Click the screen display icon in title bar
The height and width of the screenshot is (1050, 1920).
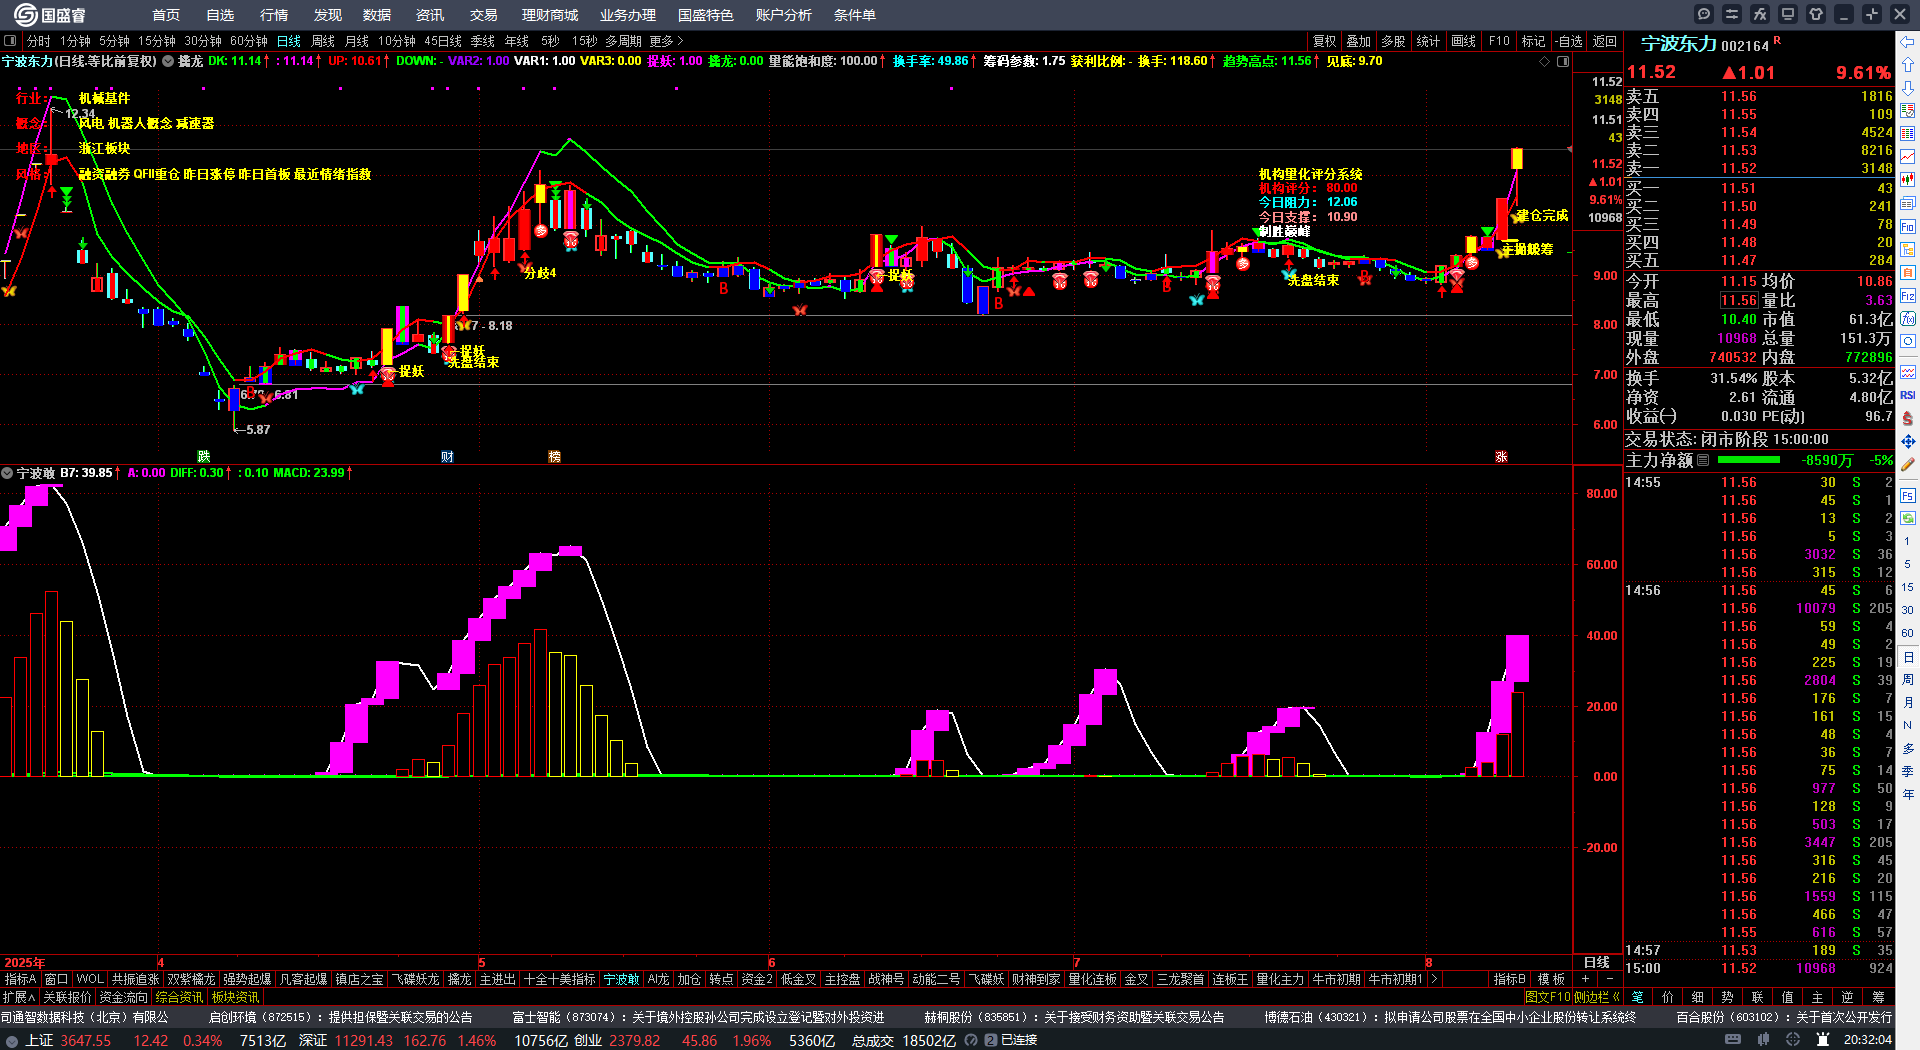(1788, 14)
